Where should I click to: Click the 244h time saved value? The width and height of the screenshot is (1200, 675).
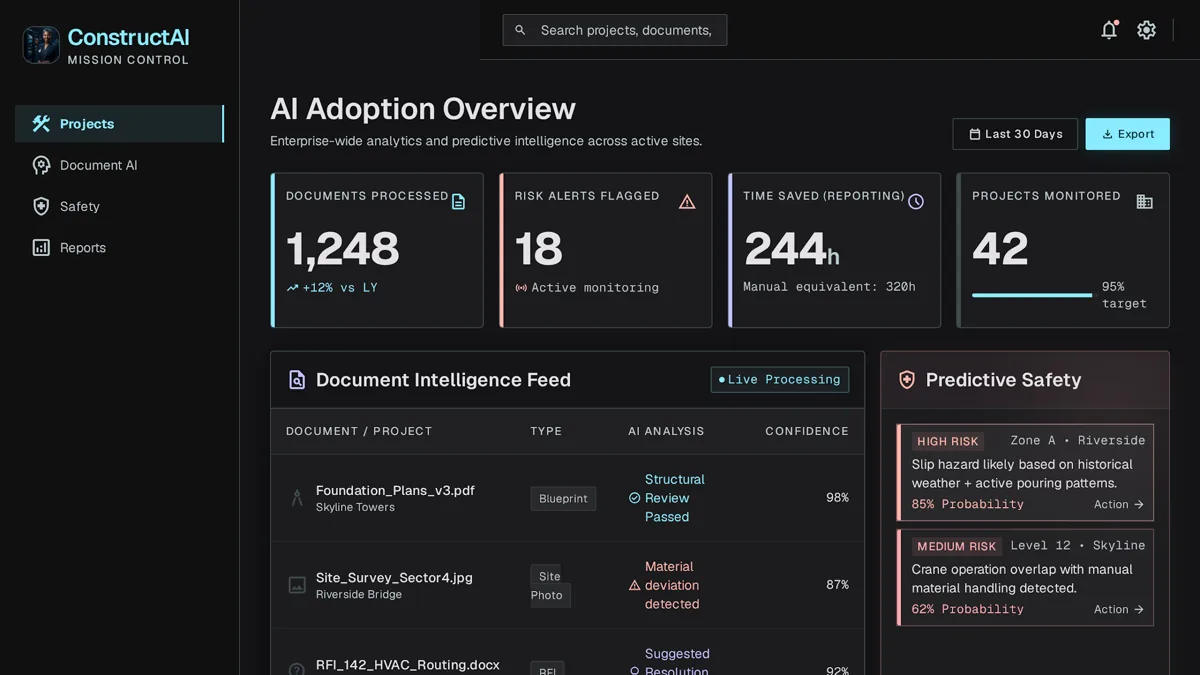(x=792, y=249)
